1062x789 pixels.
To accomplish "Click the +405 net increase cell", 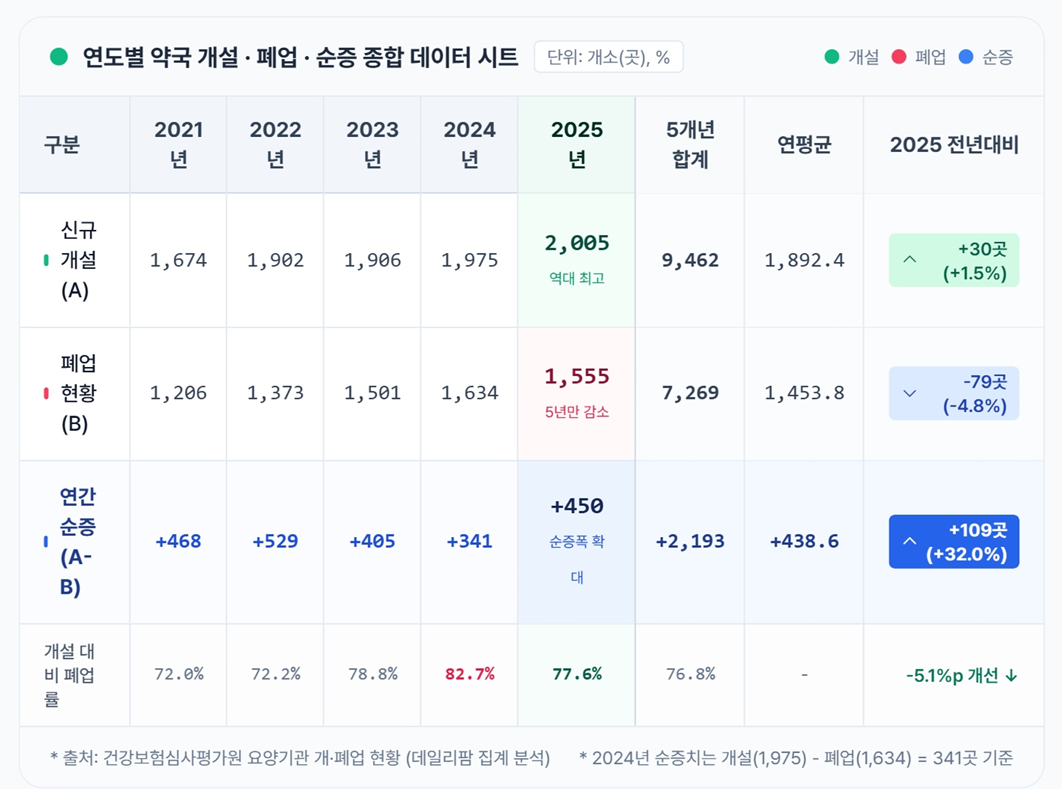I will coord(372,541).
